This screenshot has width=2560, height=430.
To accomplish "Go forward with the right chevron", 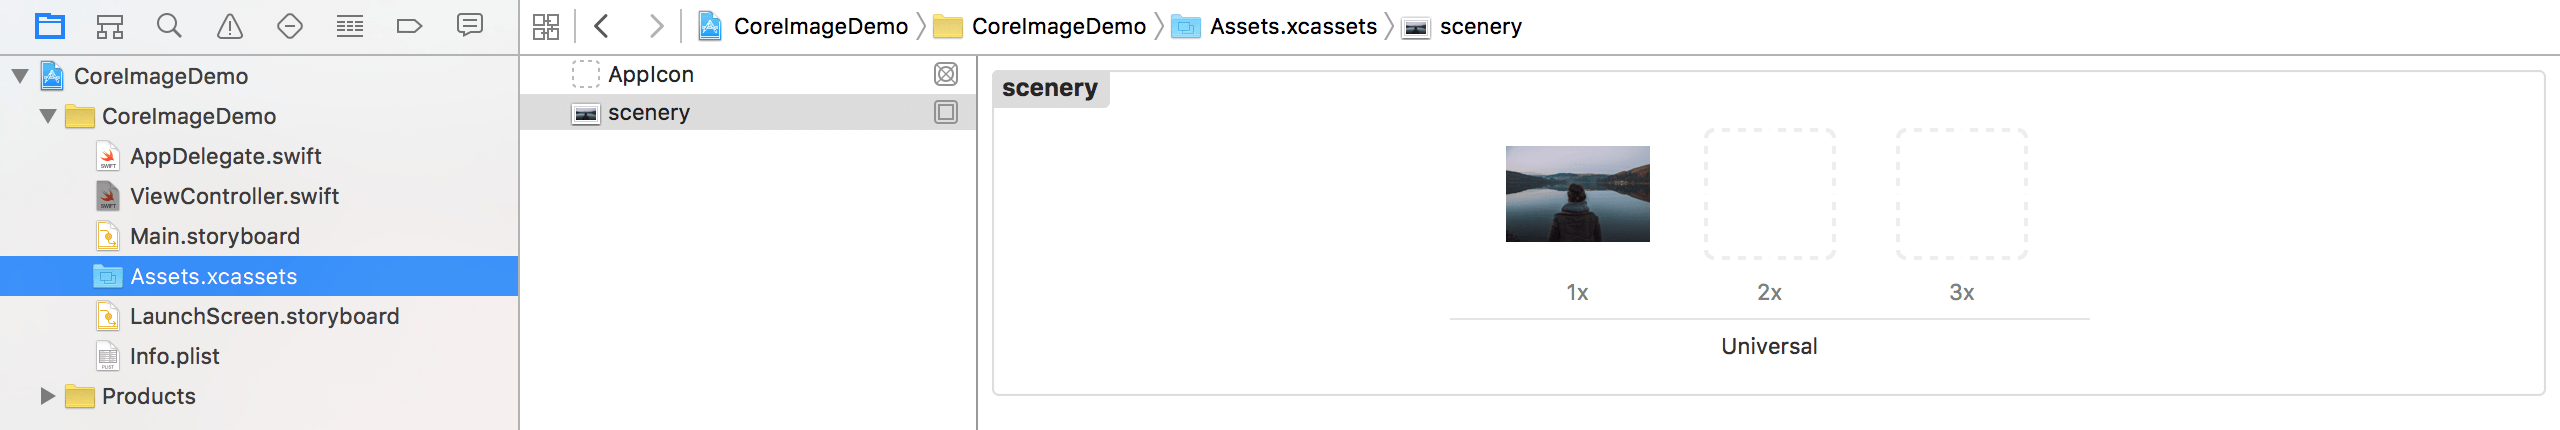I will tap(656, 26).
